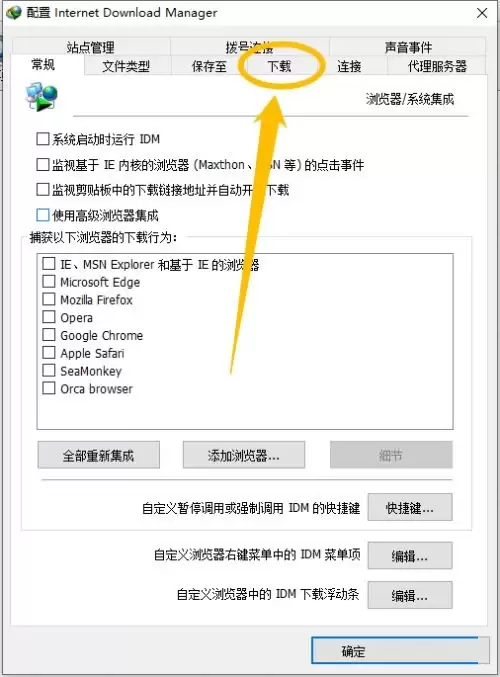The height and width of the screenshot is (677, 500).
Task: Select the Microsoft Edge checkbox
Action: coord(49,282)
